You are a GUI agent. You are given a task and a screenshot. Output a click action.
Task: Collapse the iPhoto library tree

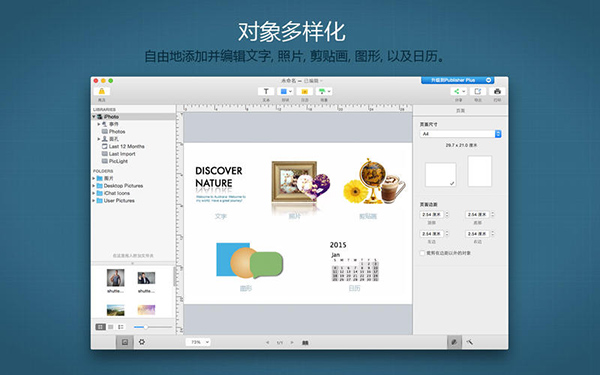(x=94, y=117)
